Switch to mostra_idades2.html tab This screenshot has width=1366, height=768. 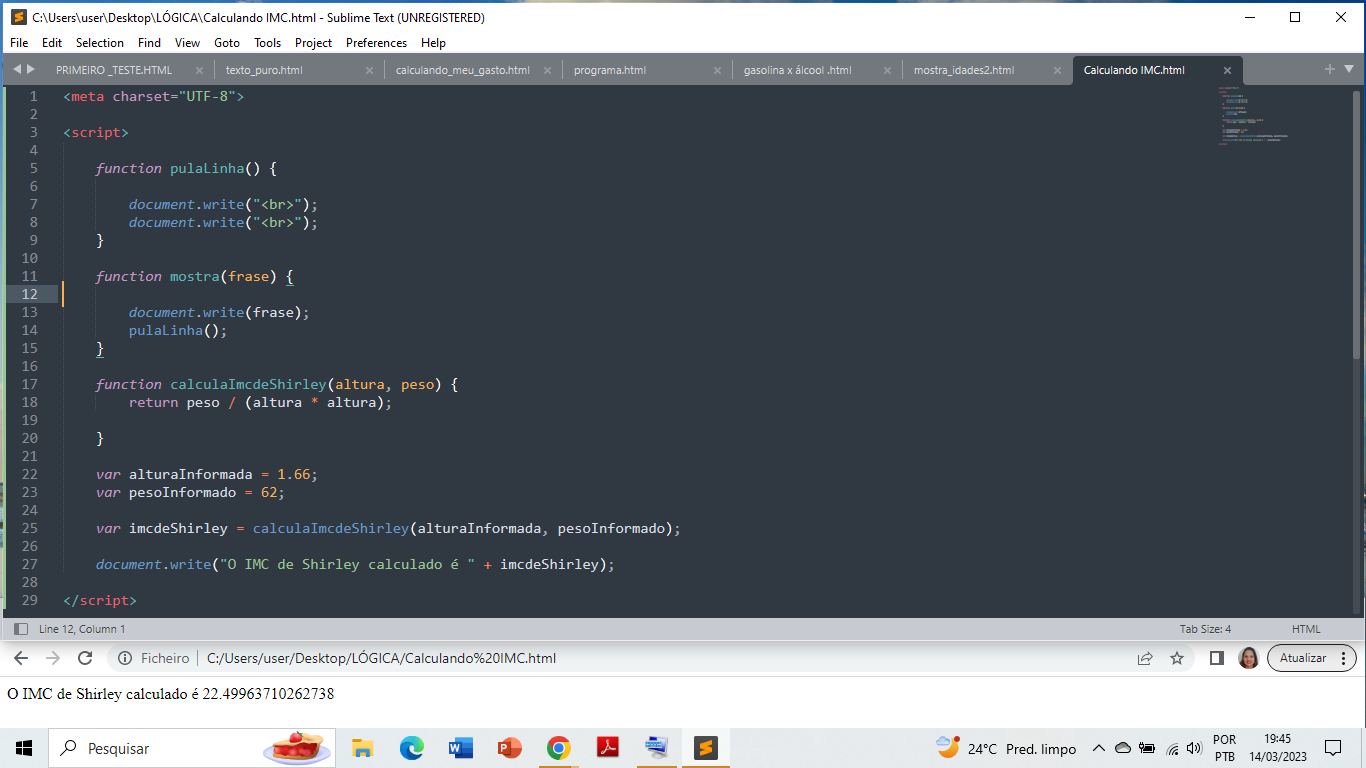coord(964,70)
